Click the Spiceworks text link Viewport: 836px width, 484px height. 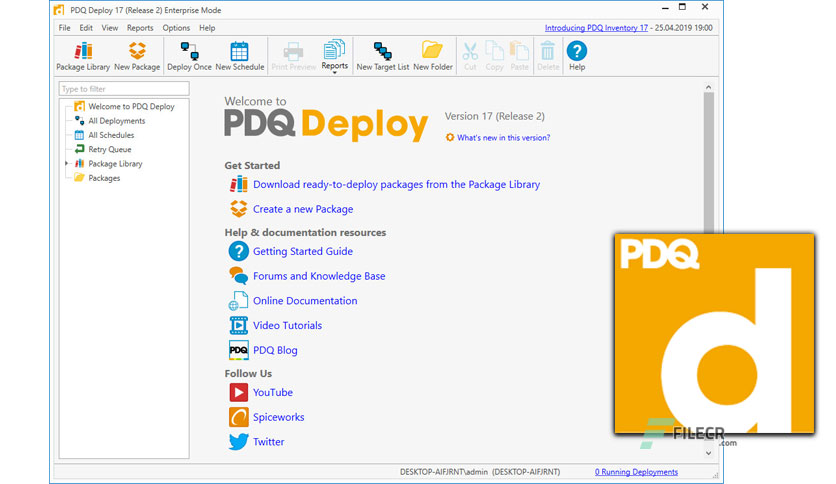click(278, 417)
